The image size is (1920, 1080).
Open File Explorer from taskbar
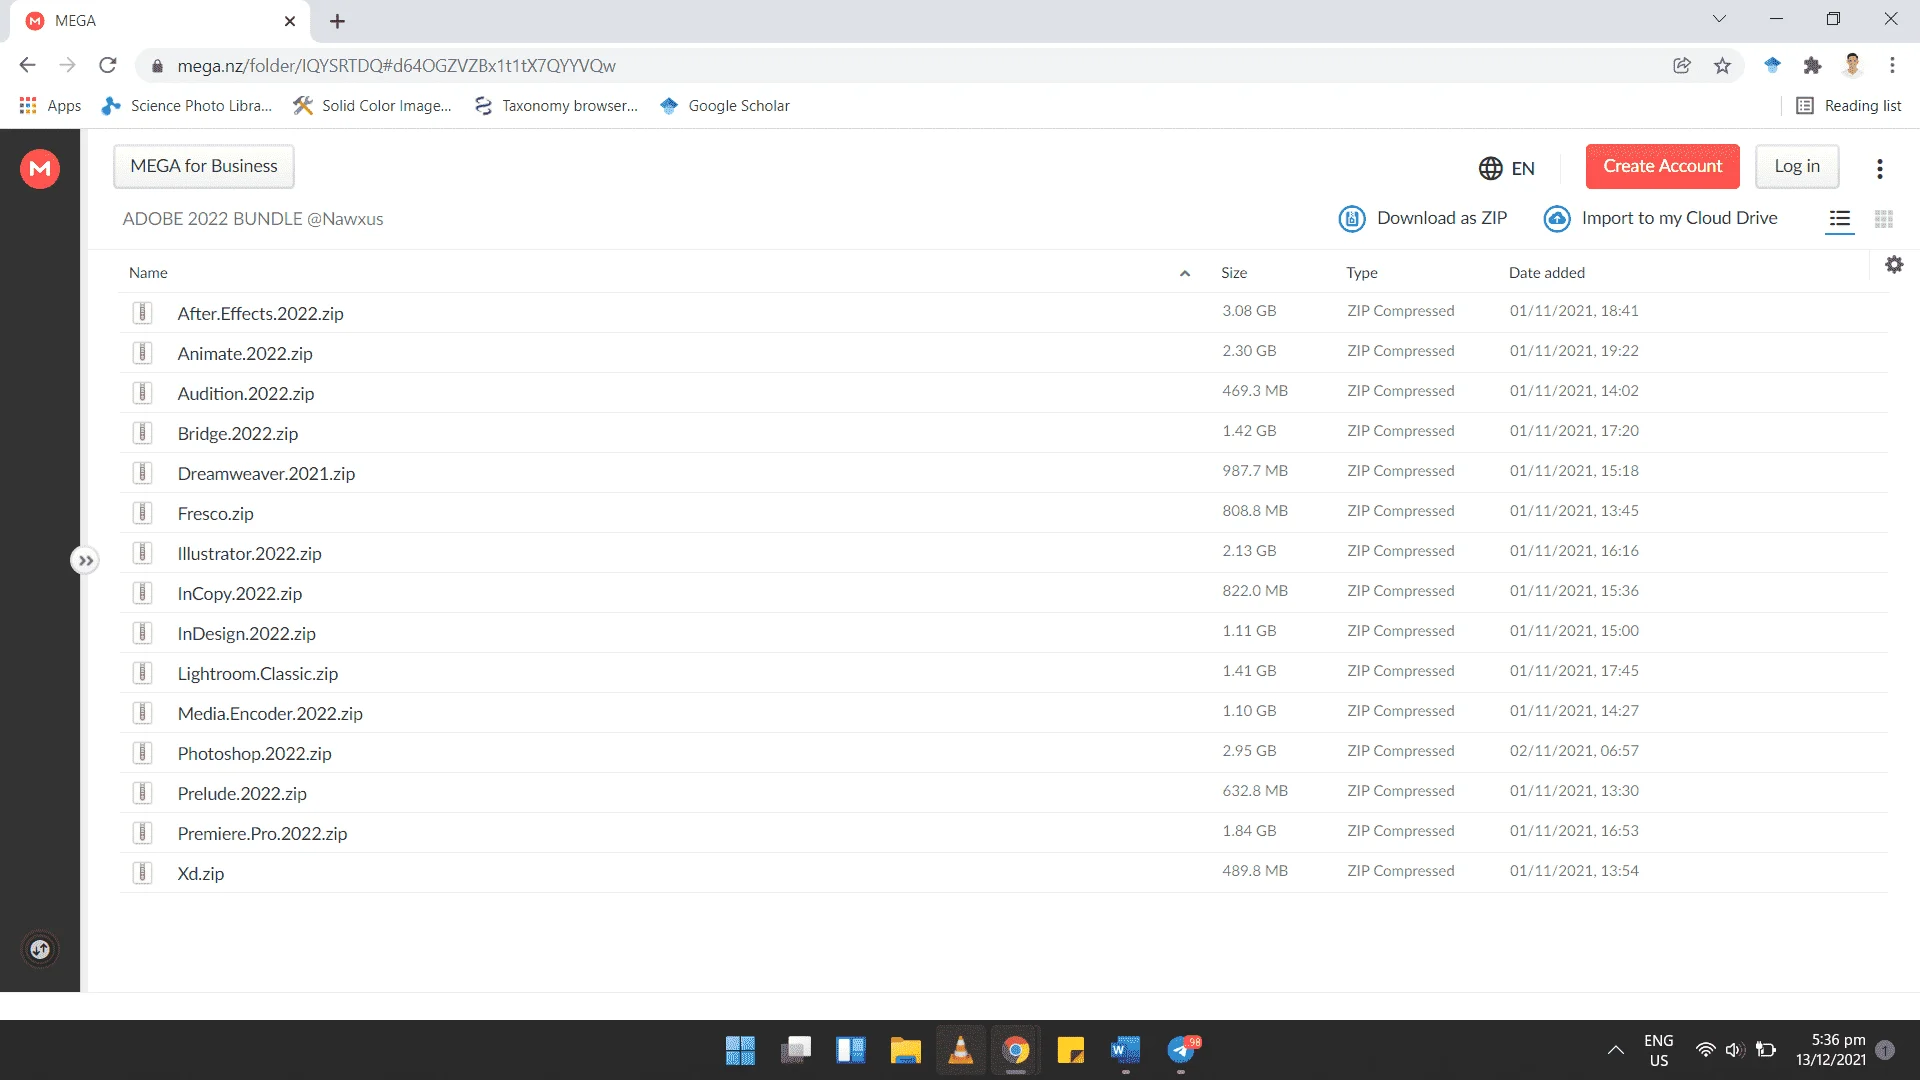coord(905,1050)
